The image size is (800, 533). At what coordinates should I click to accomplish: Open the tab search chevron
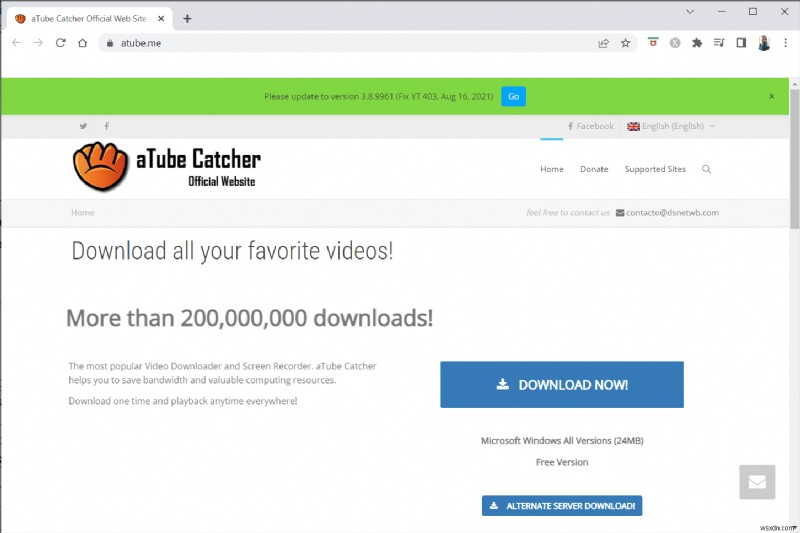click(690, 11)
